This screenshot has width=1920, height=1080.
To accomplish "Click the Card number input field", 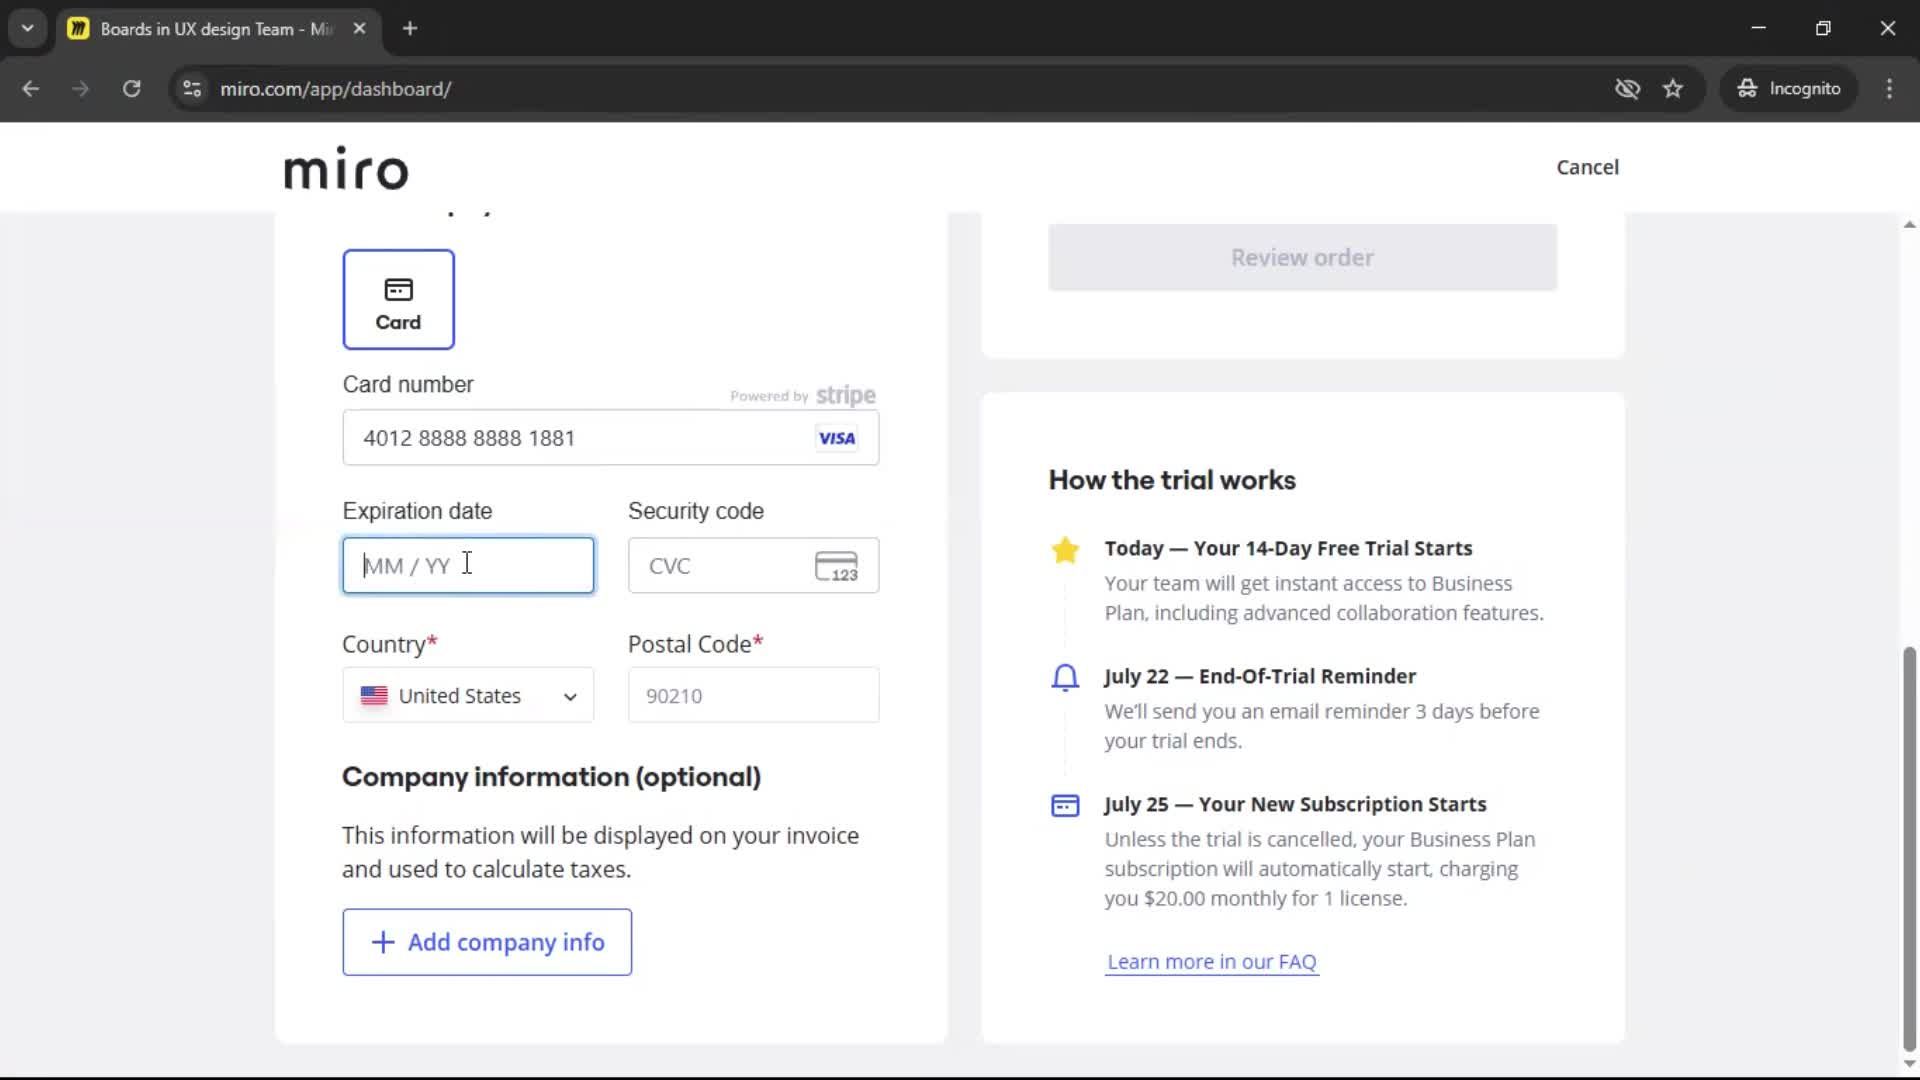I will [x=610, y=438].
